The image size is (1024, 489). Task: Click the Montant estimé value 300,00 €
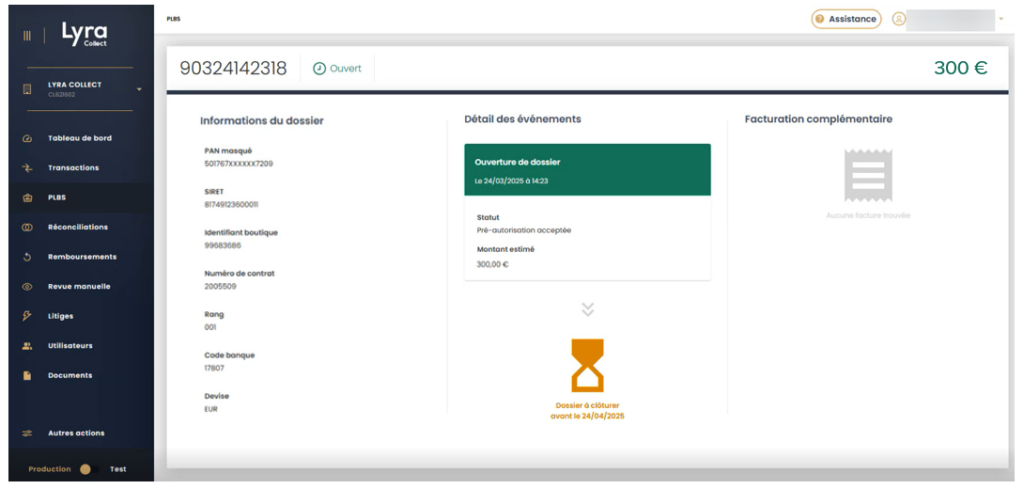[x=492, y=264]
